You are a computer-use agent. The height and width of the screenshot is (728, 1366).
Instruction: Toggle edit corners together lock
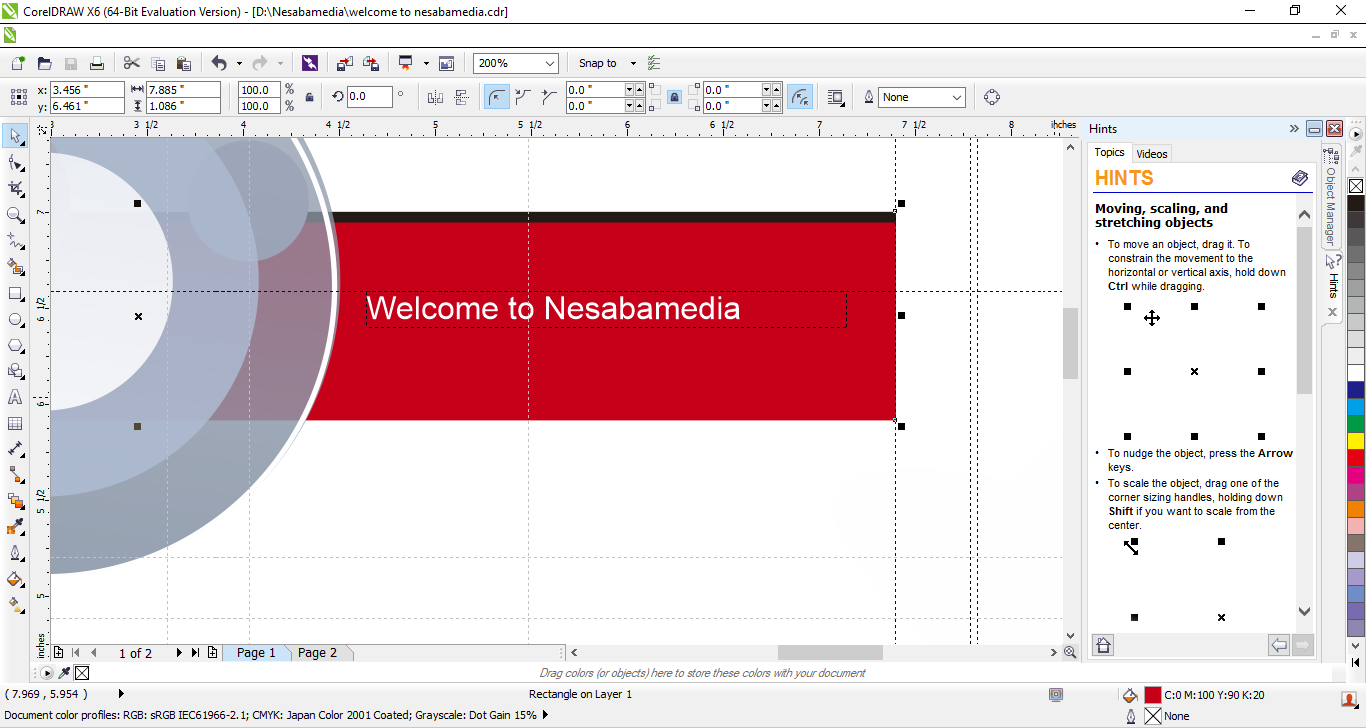coord(675,97)
